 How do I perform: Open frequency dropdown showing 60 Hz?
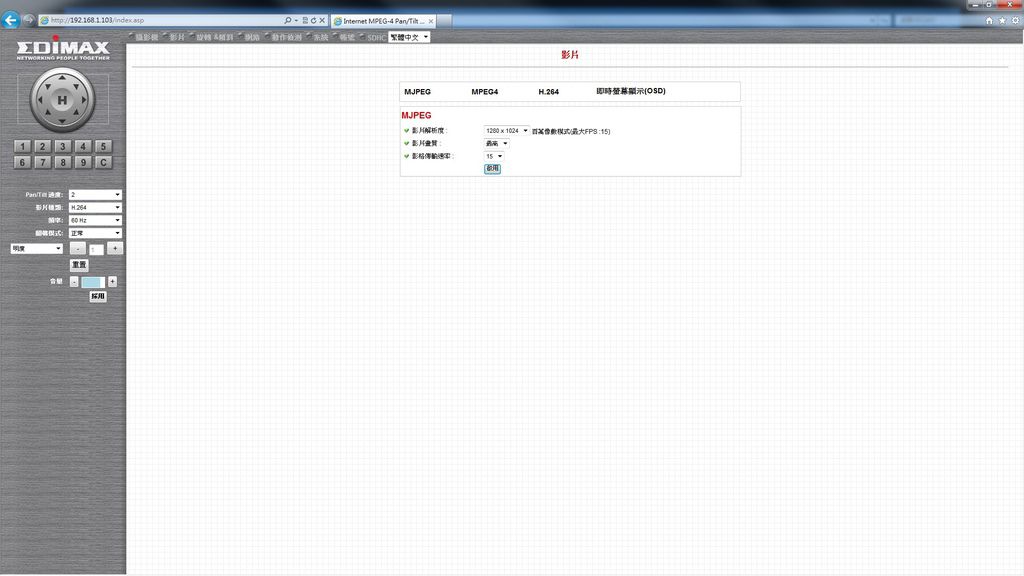pyautogui.click(x=95, y=220)
